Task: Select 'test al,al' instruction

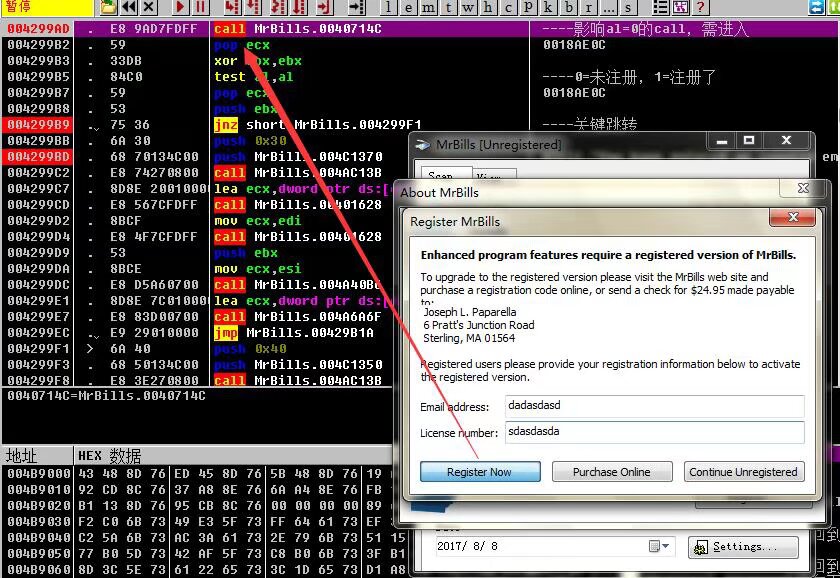Action: (x=253, y=77)
